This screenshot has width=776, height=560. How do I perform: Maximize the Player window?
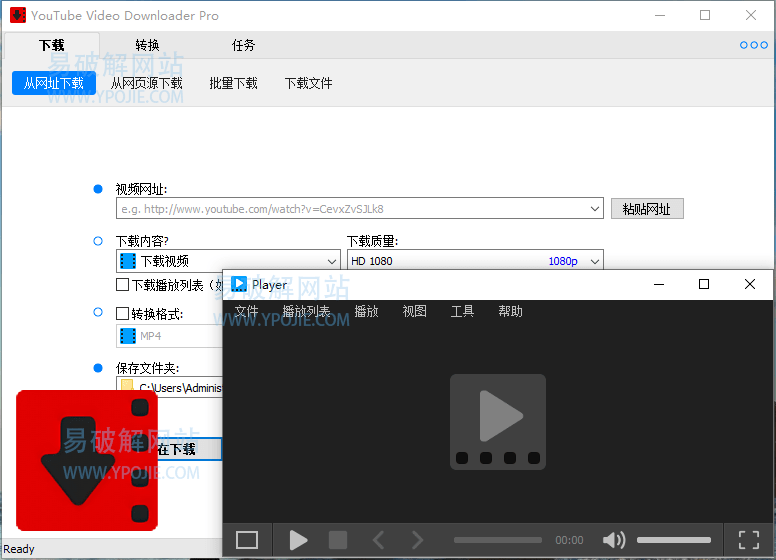704,284
